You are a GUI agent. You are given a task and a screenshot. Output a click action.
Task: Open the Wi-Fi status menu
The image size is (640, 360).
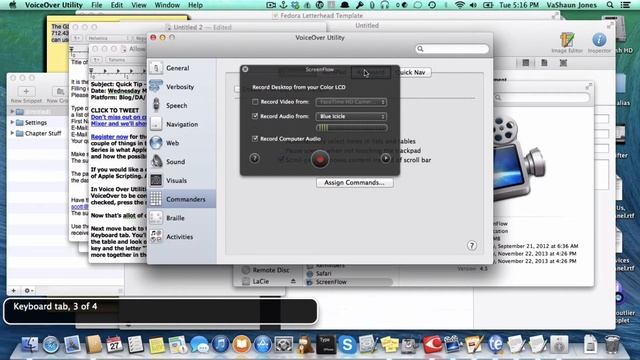(x=460, y=5)
